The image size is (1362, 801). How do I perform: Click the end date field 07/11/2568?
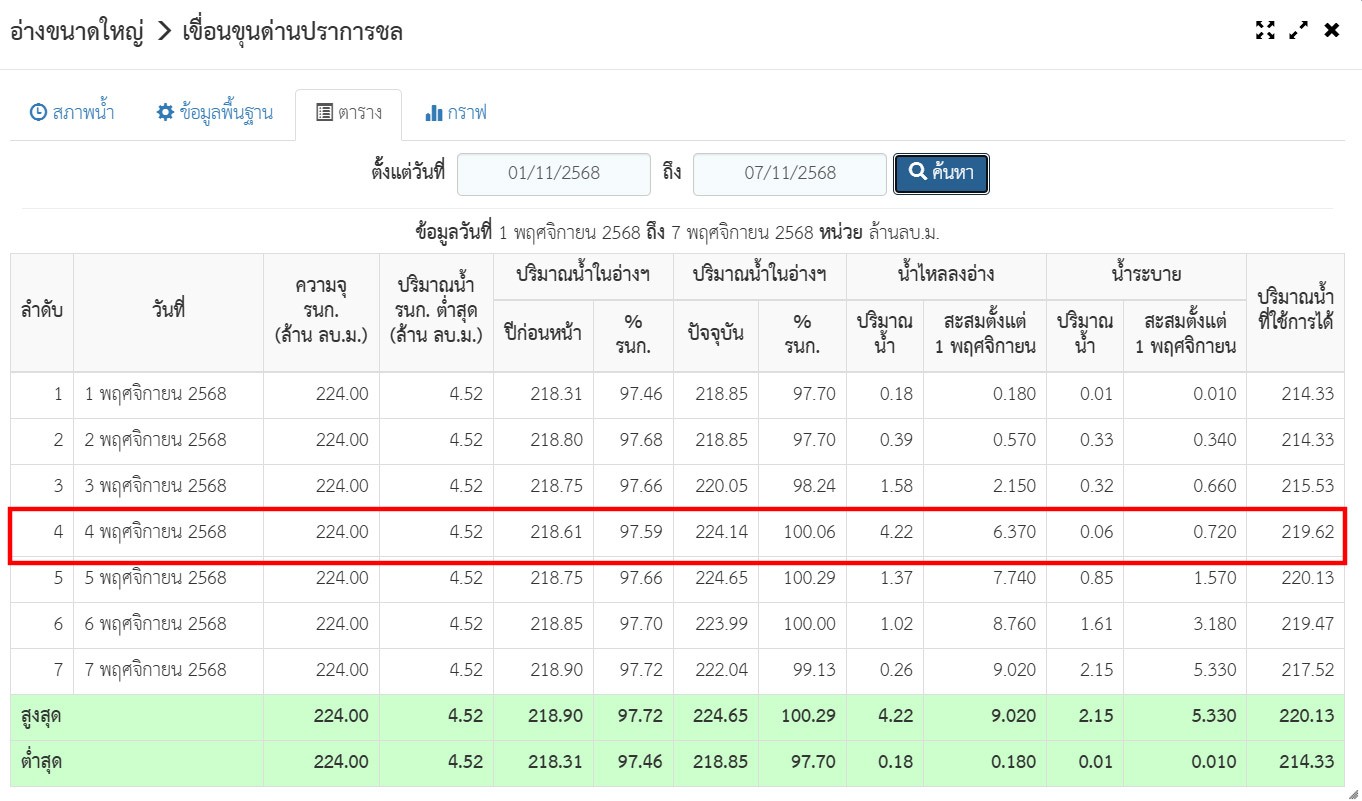789,173
